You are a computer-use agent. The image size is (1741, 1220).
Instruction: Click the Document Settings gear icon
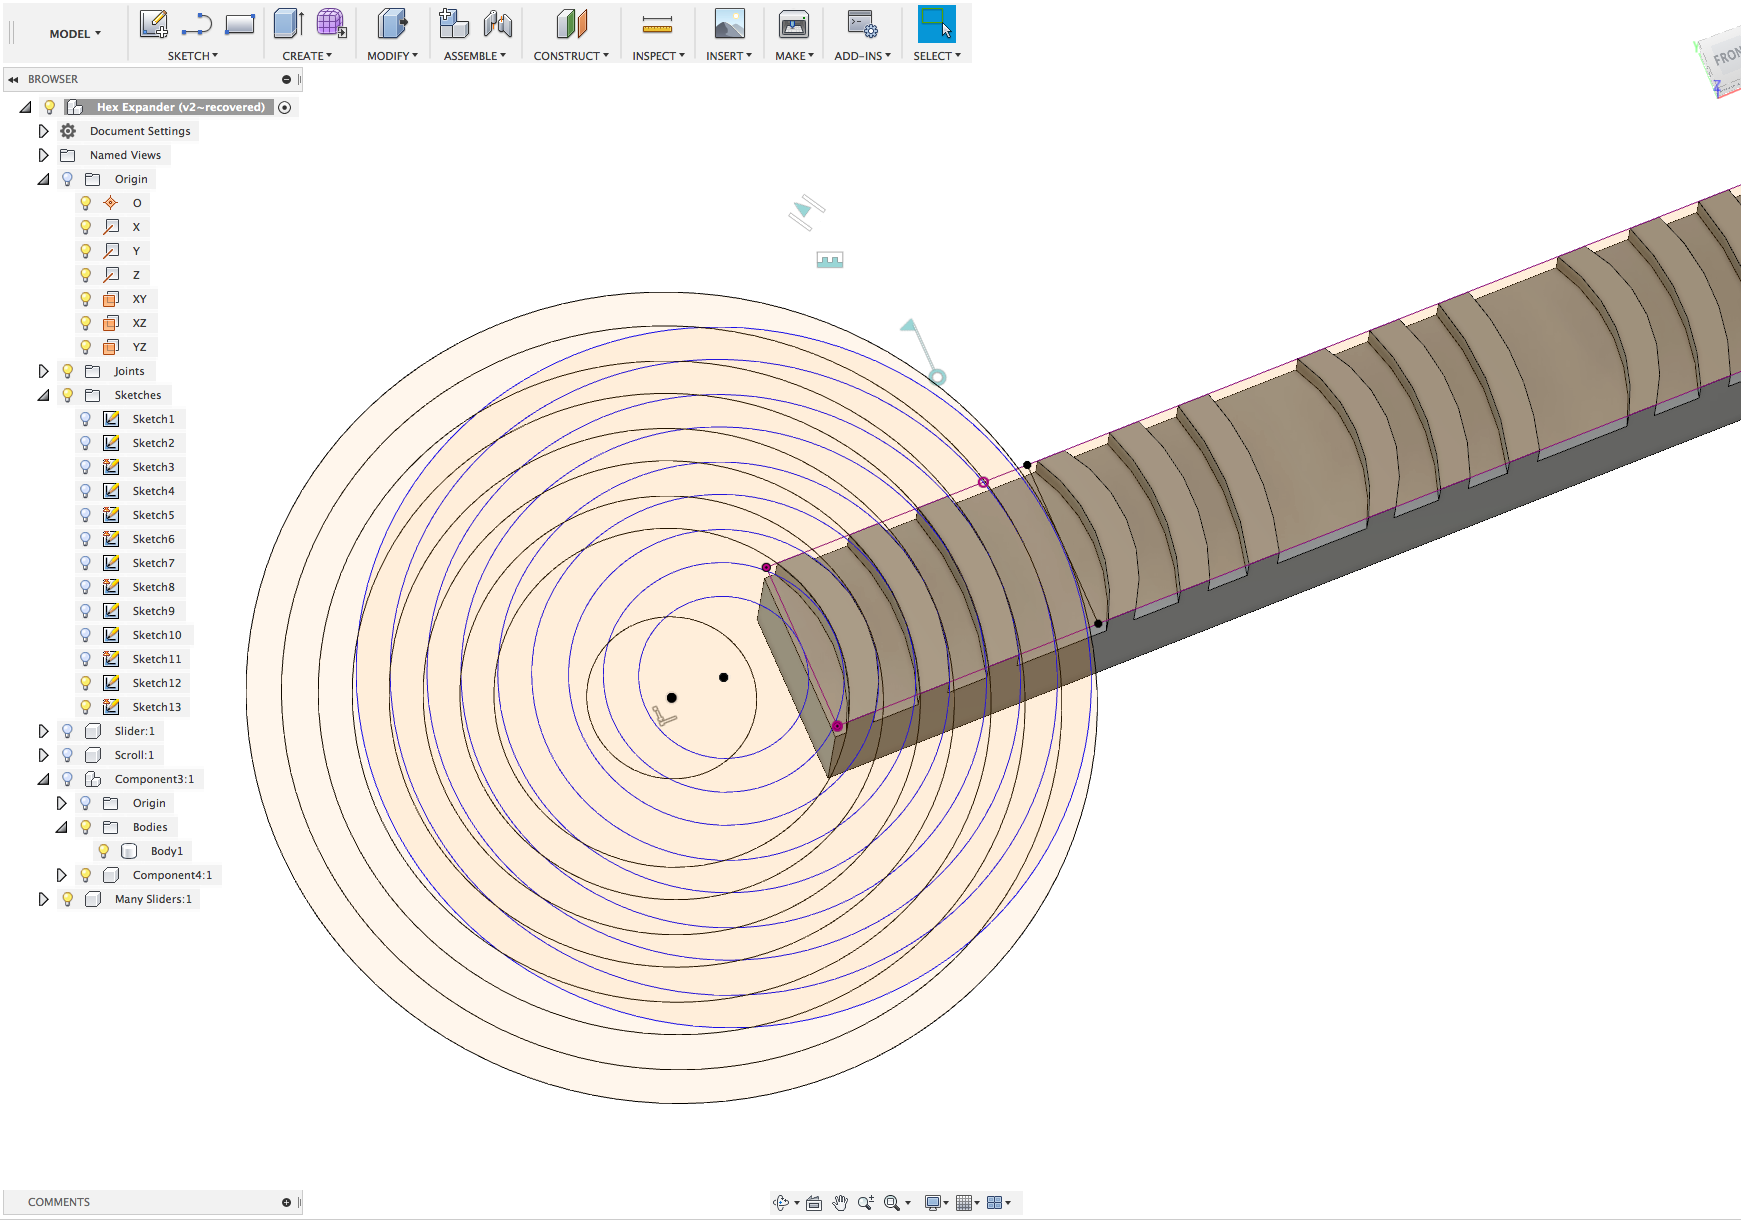tap(68, 131)
